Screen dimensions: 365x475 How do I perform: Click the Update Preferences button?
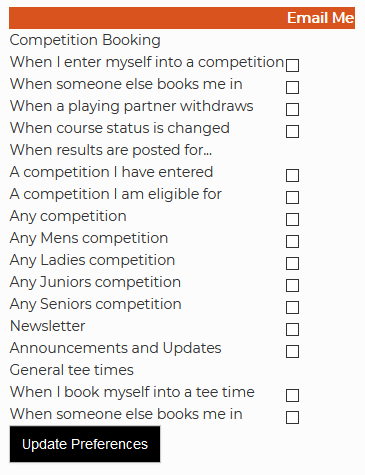click(x=85, y=444)
